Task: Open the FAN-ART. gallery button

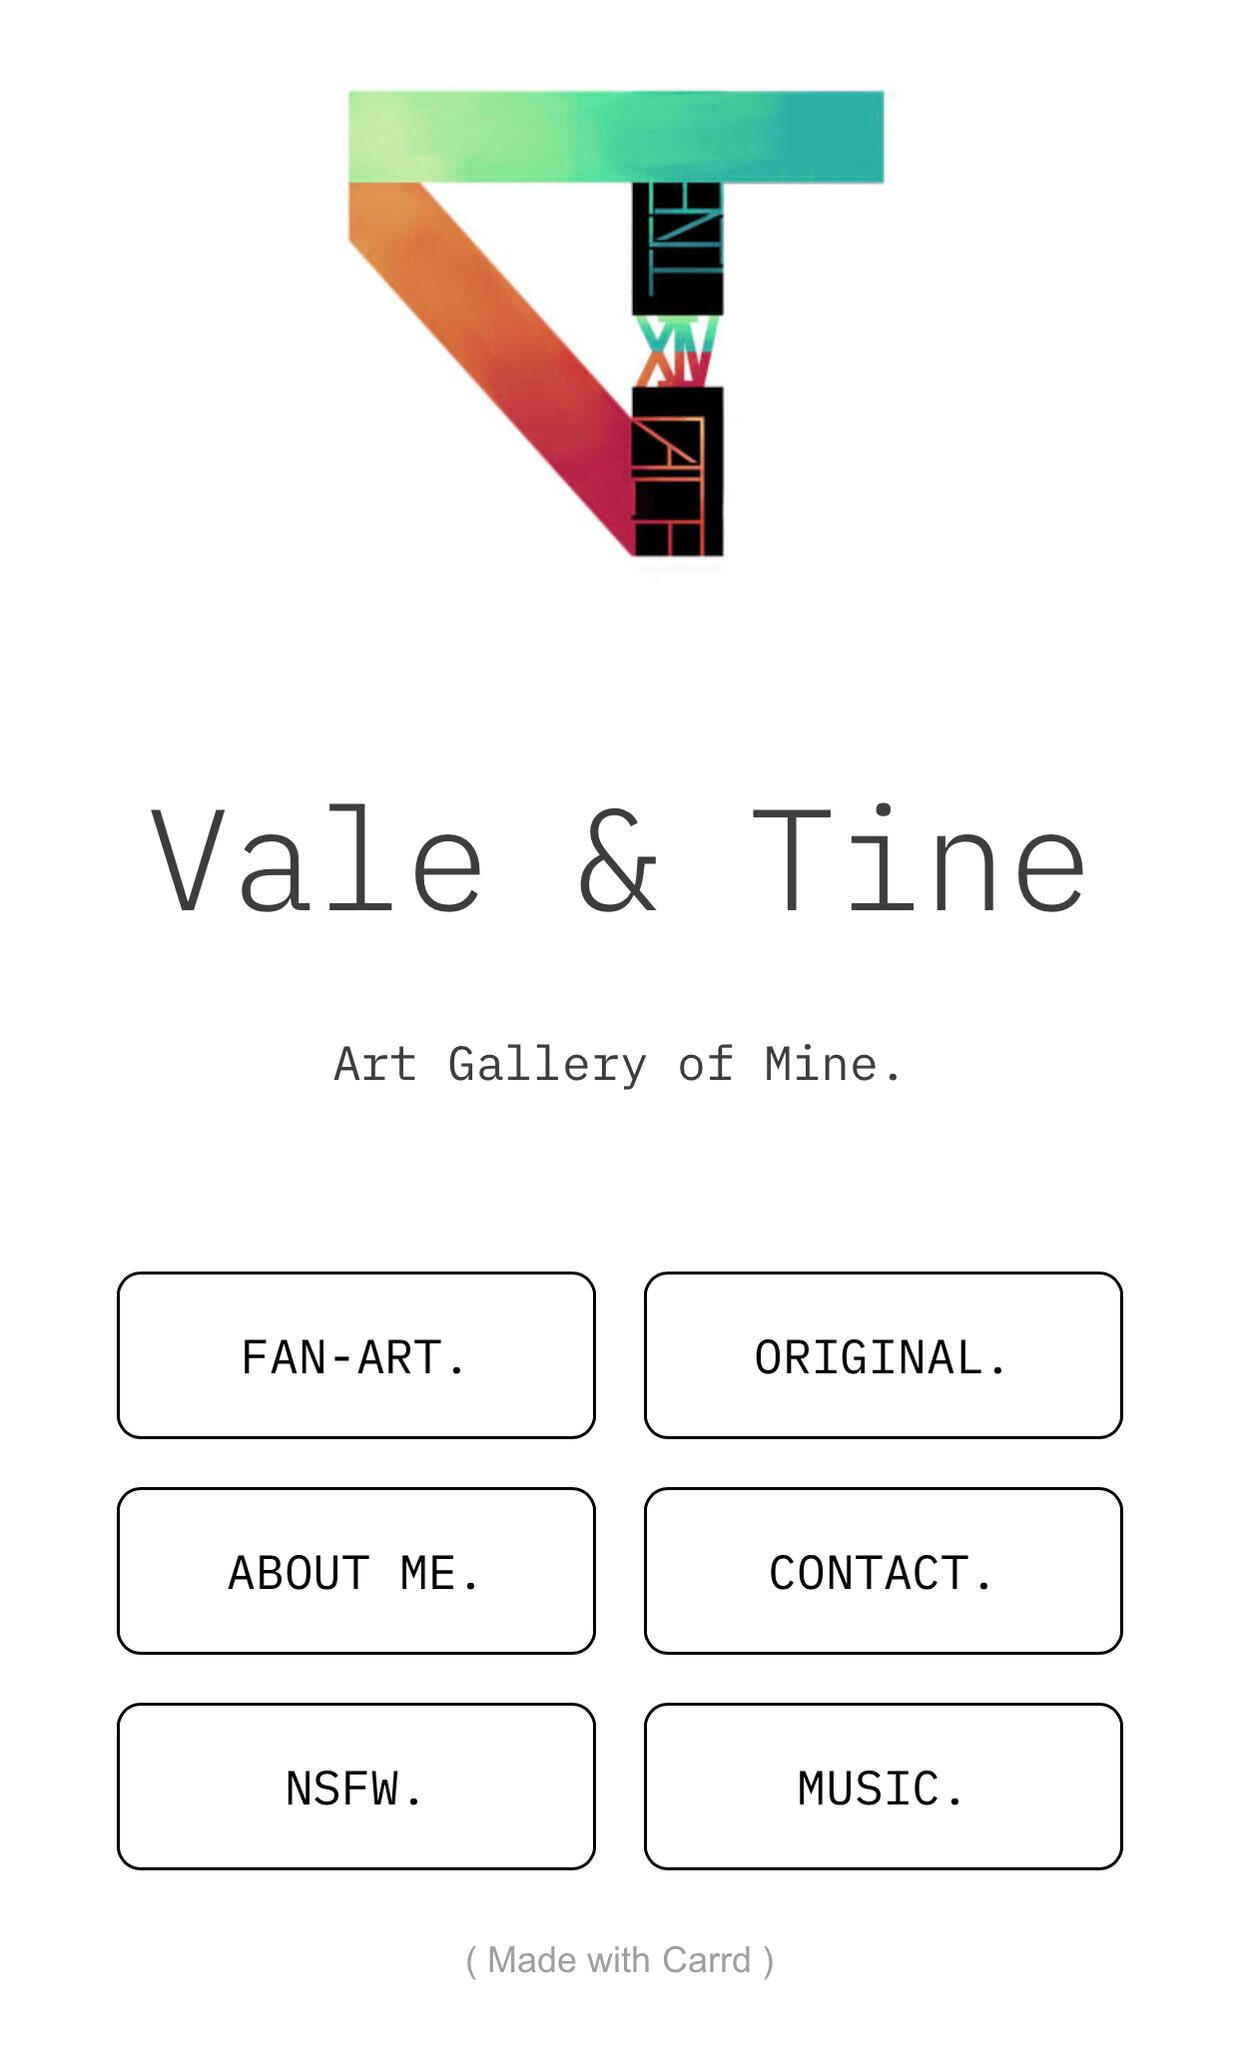Action: 356,1356
